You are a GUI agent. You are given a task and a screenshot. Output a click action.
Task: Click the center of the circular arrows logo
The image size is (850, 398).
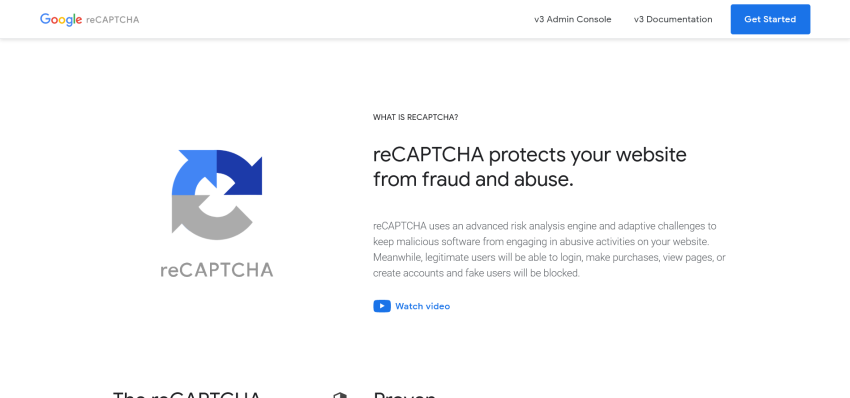217,195
